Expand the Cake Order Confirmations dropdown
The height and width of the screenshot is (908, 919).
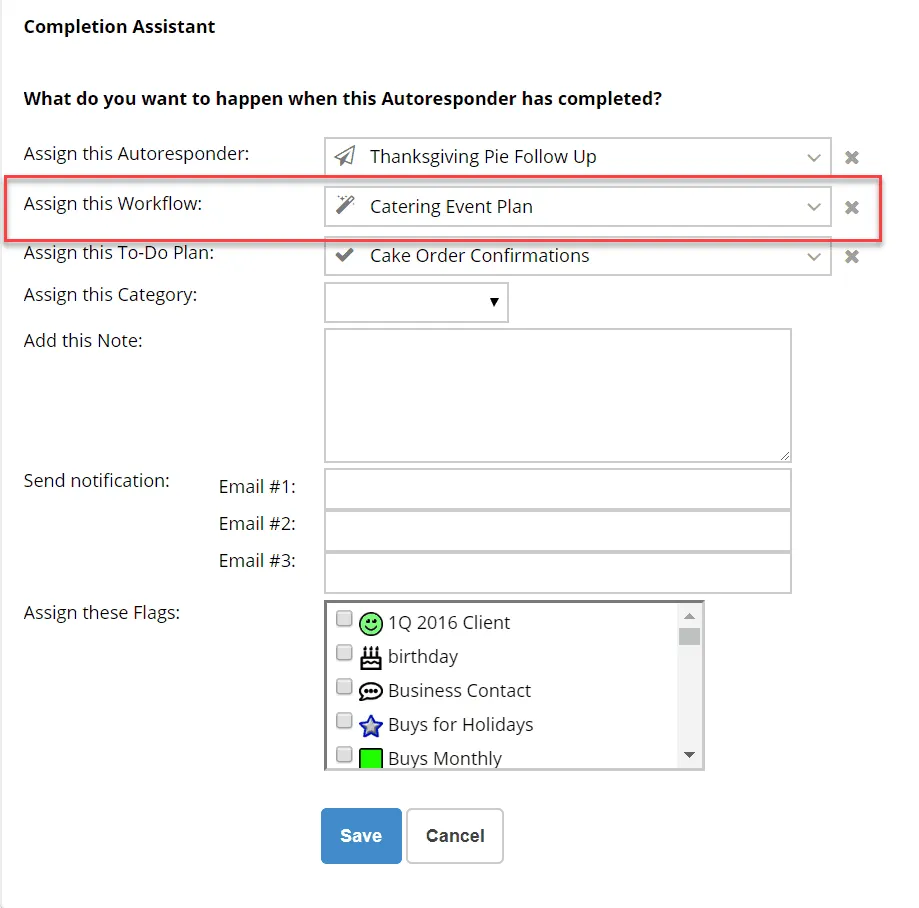(x=577, y=256)
